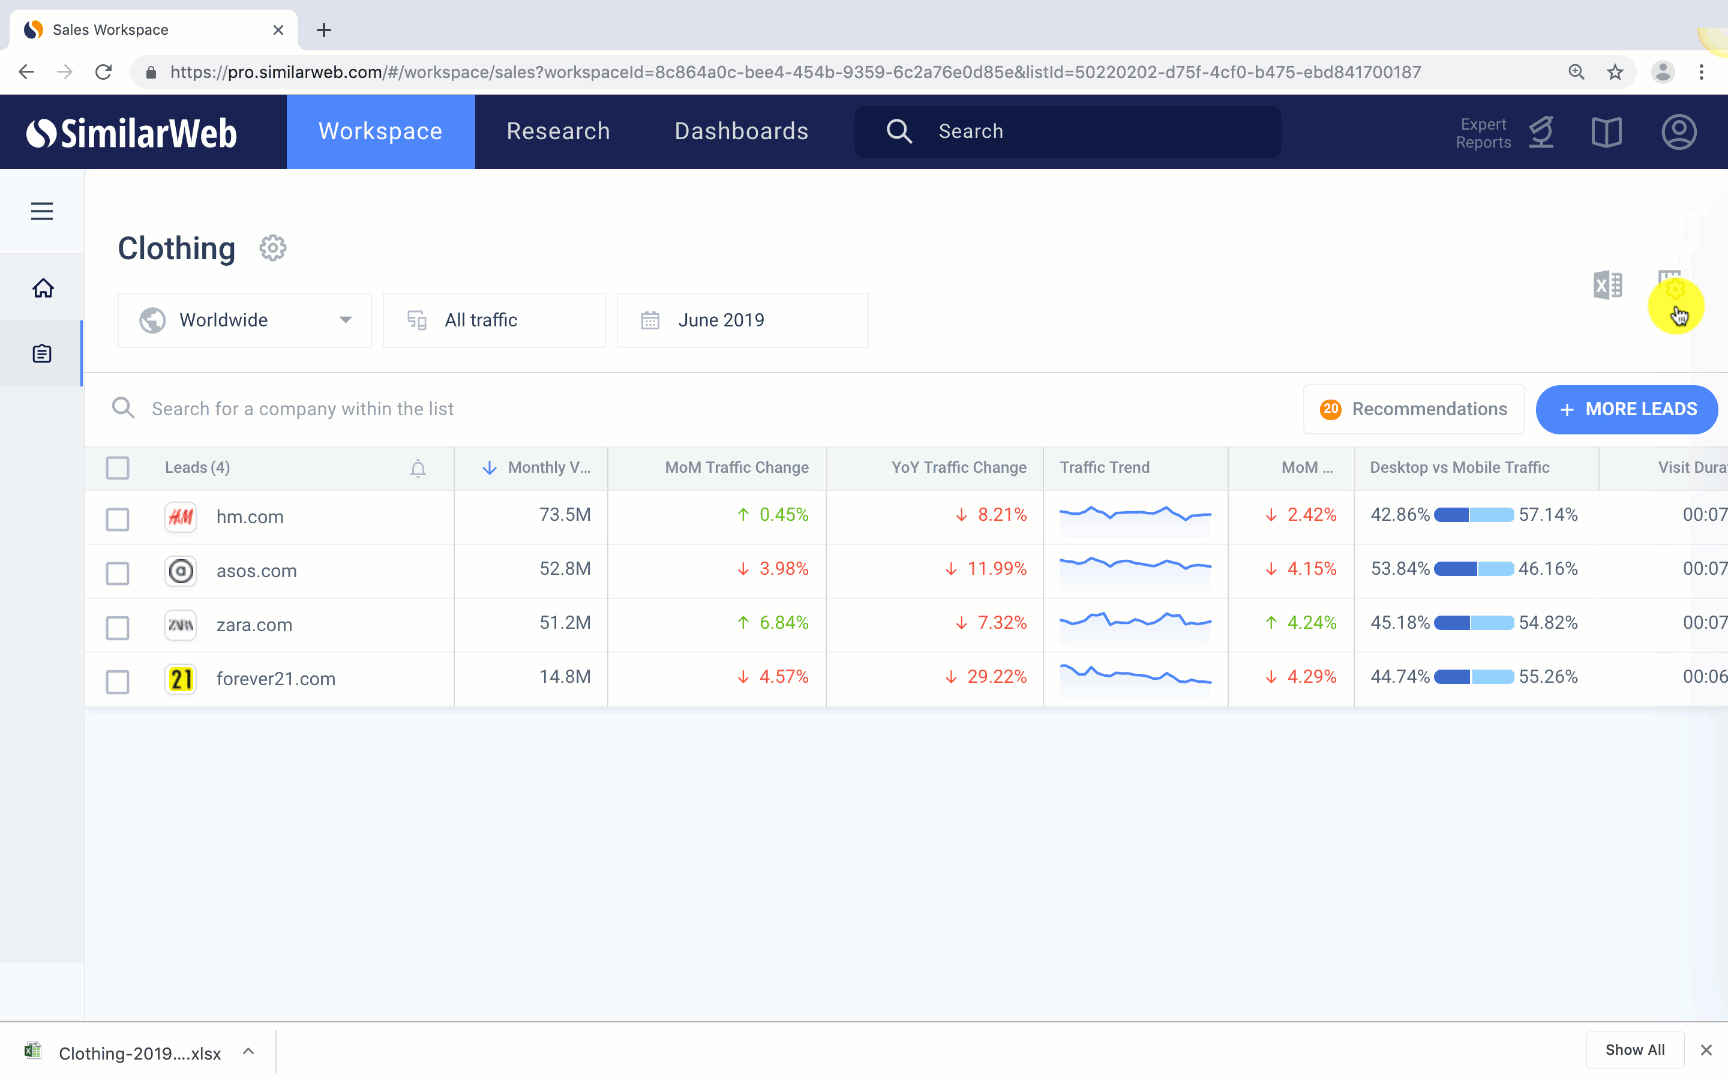Open the Recommendations button
This screenshot has height=1080, width=1728.
click(x=1414, y=409)
